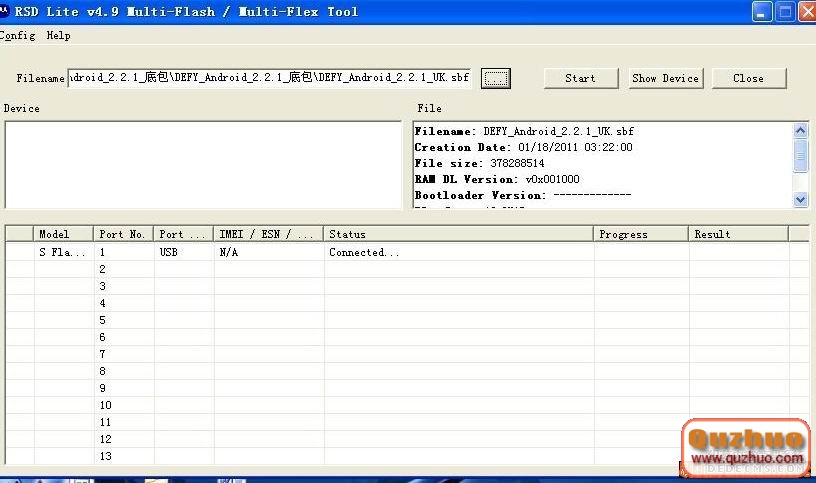Click the 'N/A' IMEI cell
Screen dimensions: 816x483
pyautogui.click(x=269, y=252)
